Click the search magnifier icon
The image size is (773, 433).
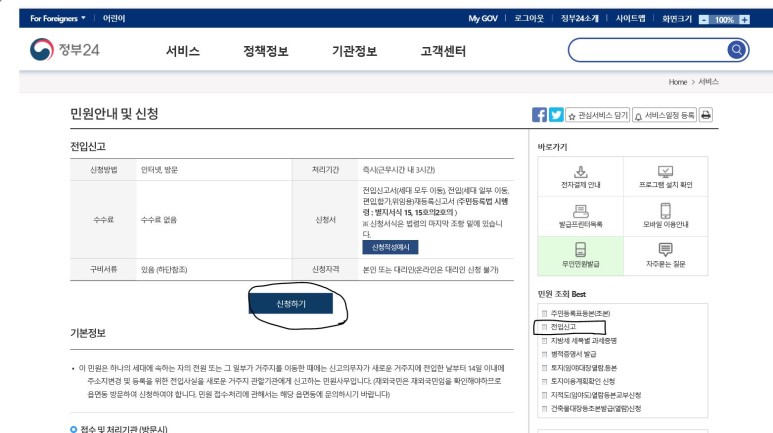[x=737, y=50]
